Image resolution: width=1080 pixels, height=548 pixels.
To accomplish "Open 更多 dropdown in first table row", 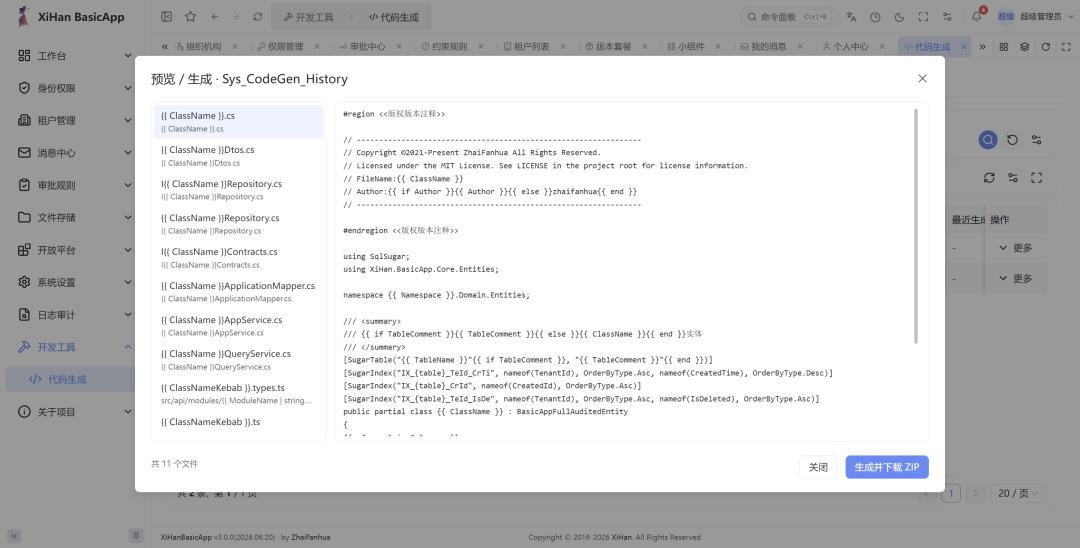I will (x=1015, y=248).
